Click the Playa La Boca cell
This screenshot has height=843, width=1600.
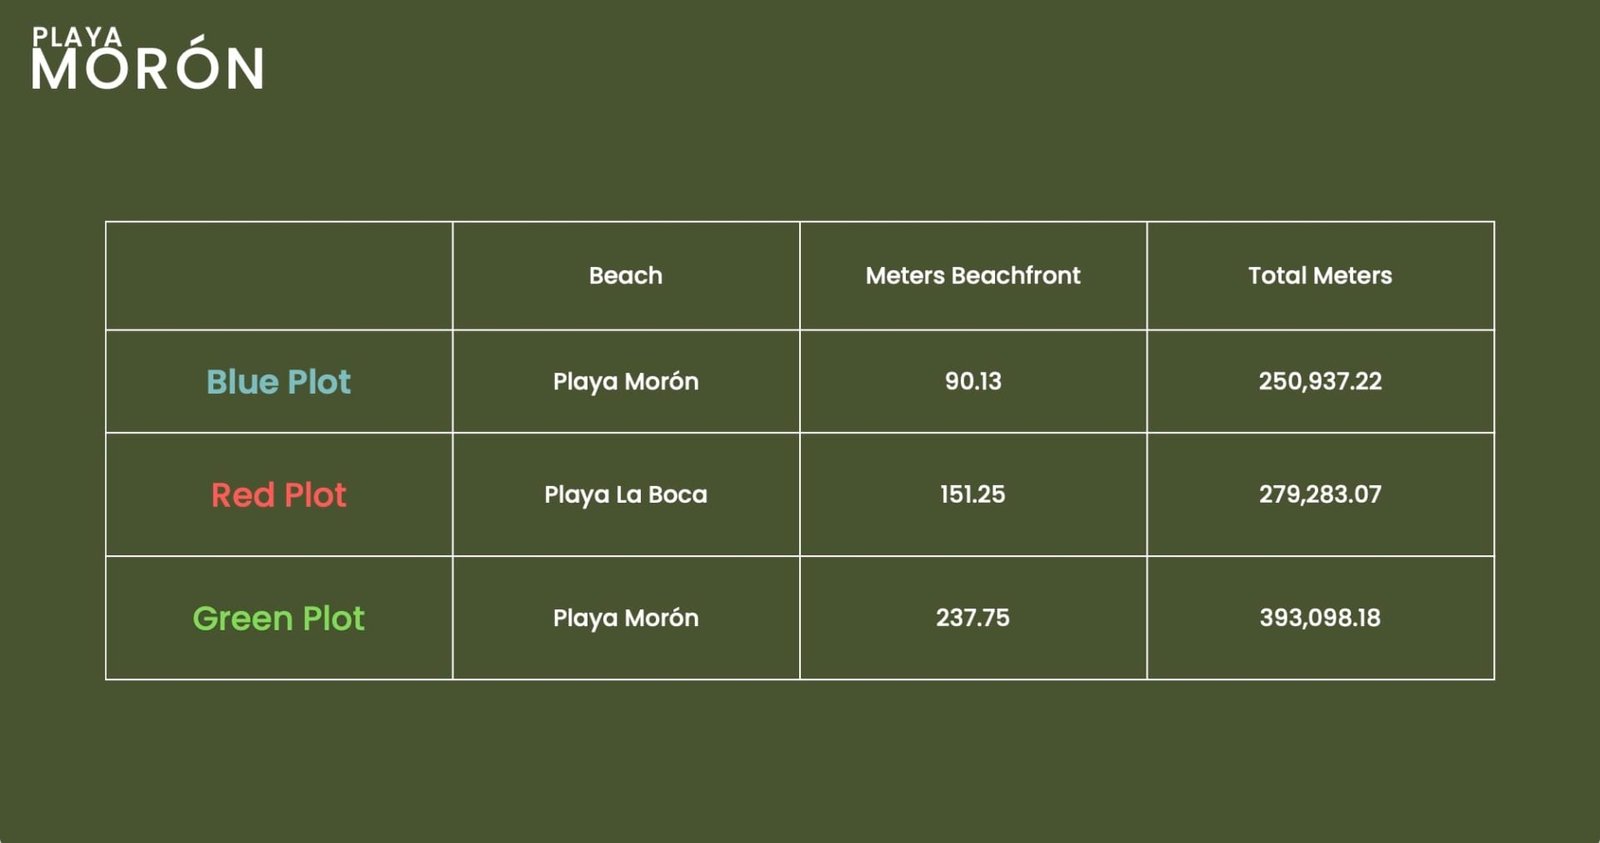(625, 495)
